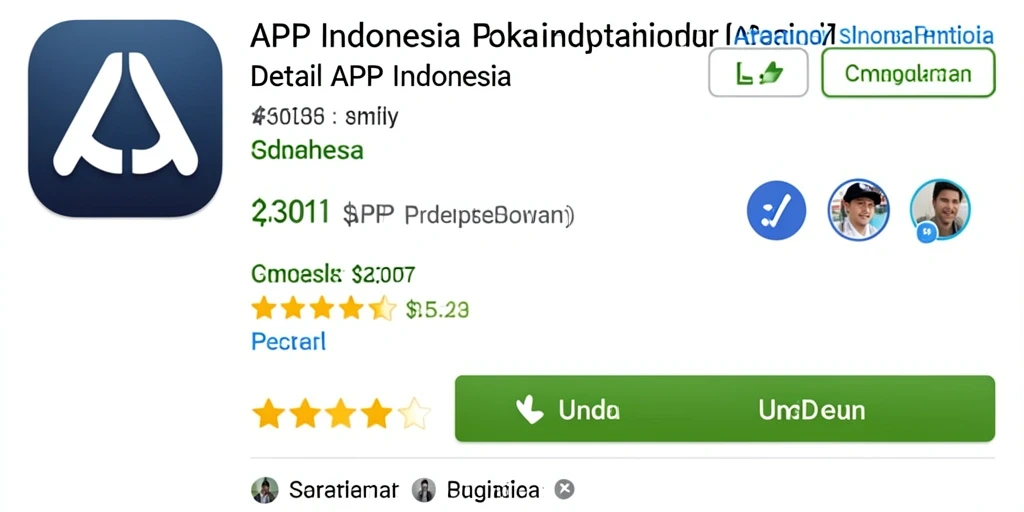This screenshot has width=1024, height=512.
Task: Click the blue checkmark circle badge
Action: (x=776, y=210)
